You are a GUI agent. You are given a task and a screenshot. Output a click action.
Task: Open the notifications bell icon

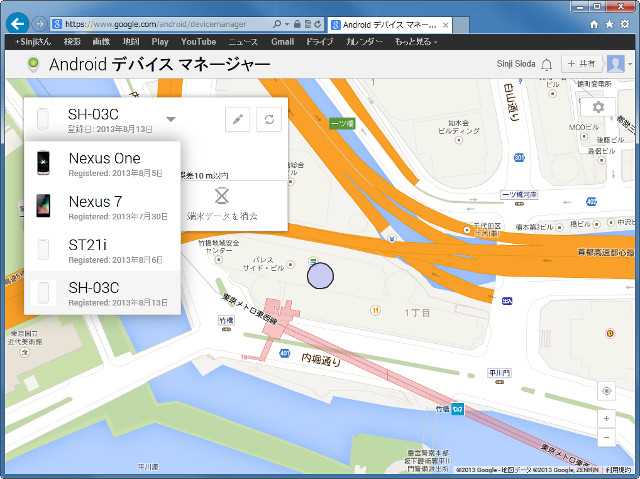pos(547,64)
